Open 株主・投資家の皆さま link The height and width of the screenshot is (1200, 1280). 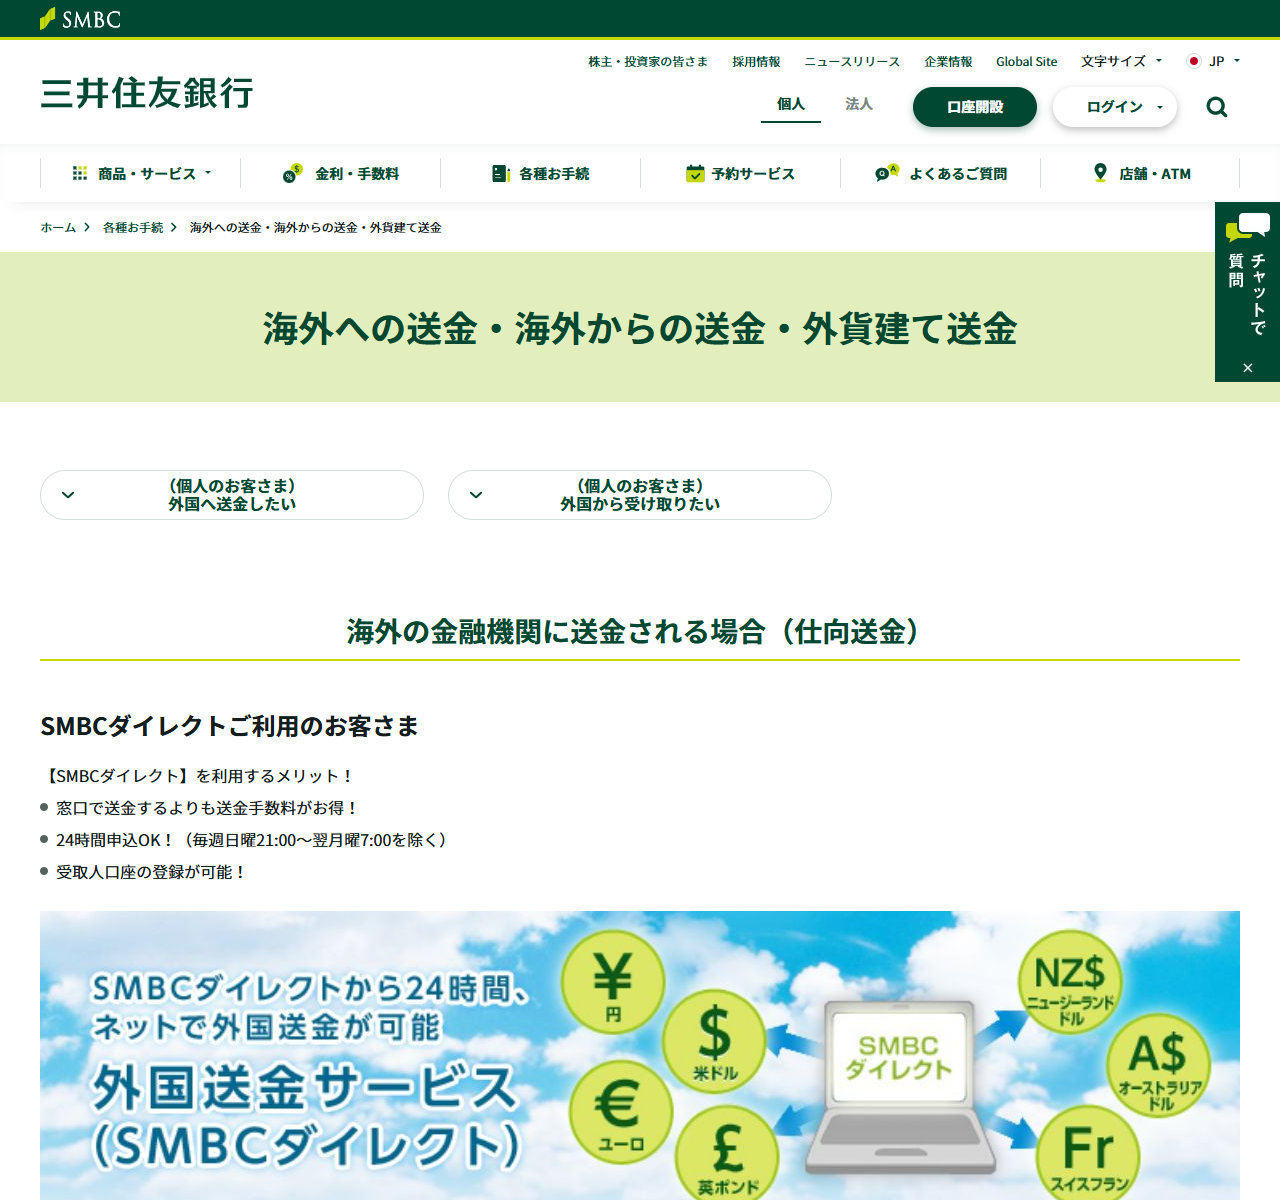pyautogui.click(x=648, y=61)
